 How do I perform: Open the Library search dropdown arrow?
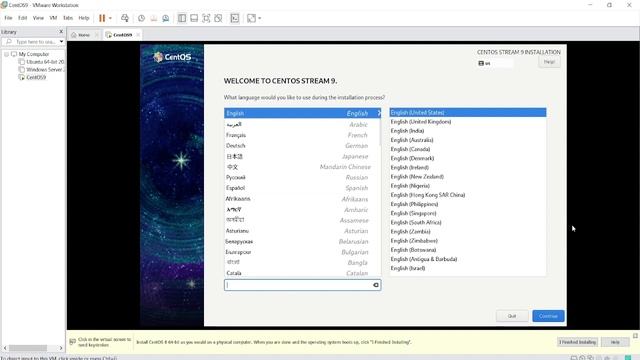pyautogui.click(x=61, y=42)
